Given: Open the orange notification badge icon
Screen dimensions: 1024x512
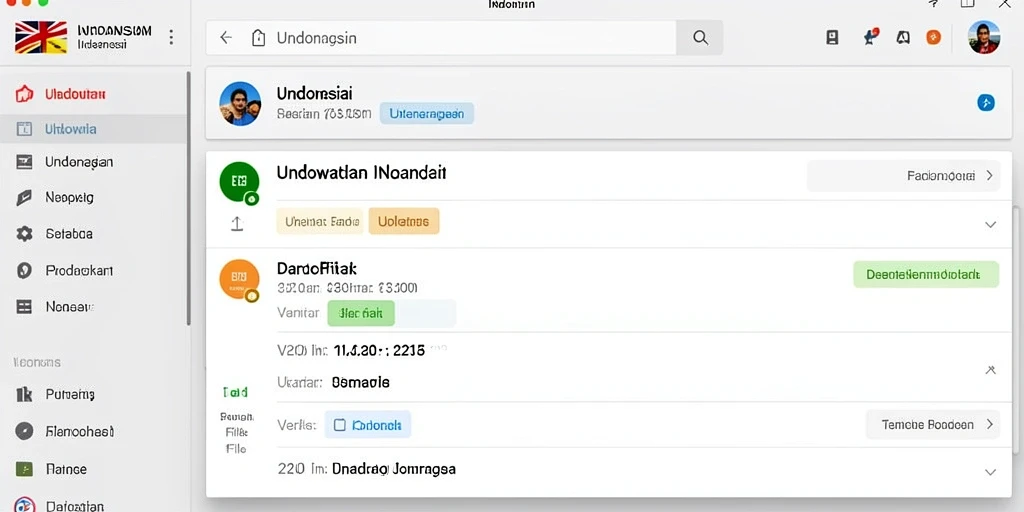Looking at the screenshot, I should 933,38.
